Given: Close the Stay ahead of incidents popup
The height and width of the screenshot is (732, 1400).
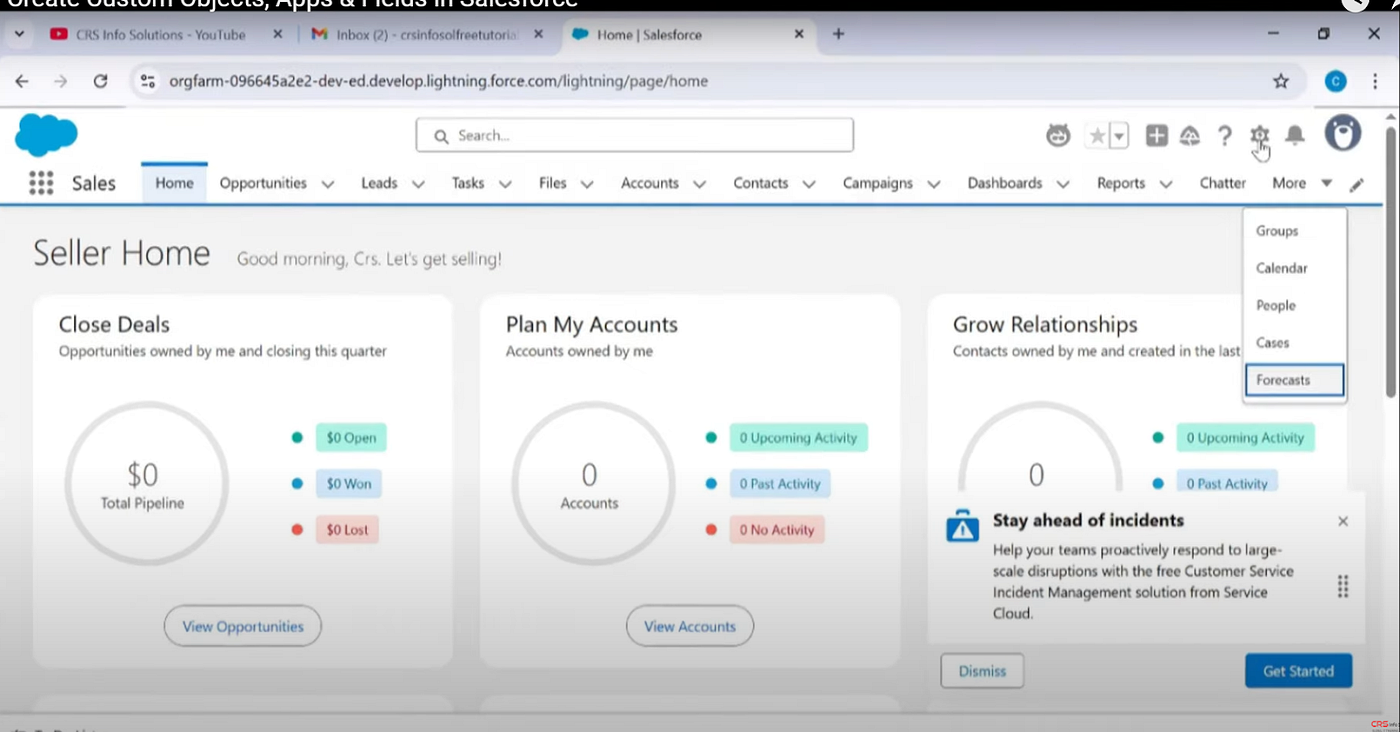Looking at the screenshot, I should (1343, 521).
